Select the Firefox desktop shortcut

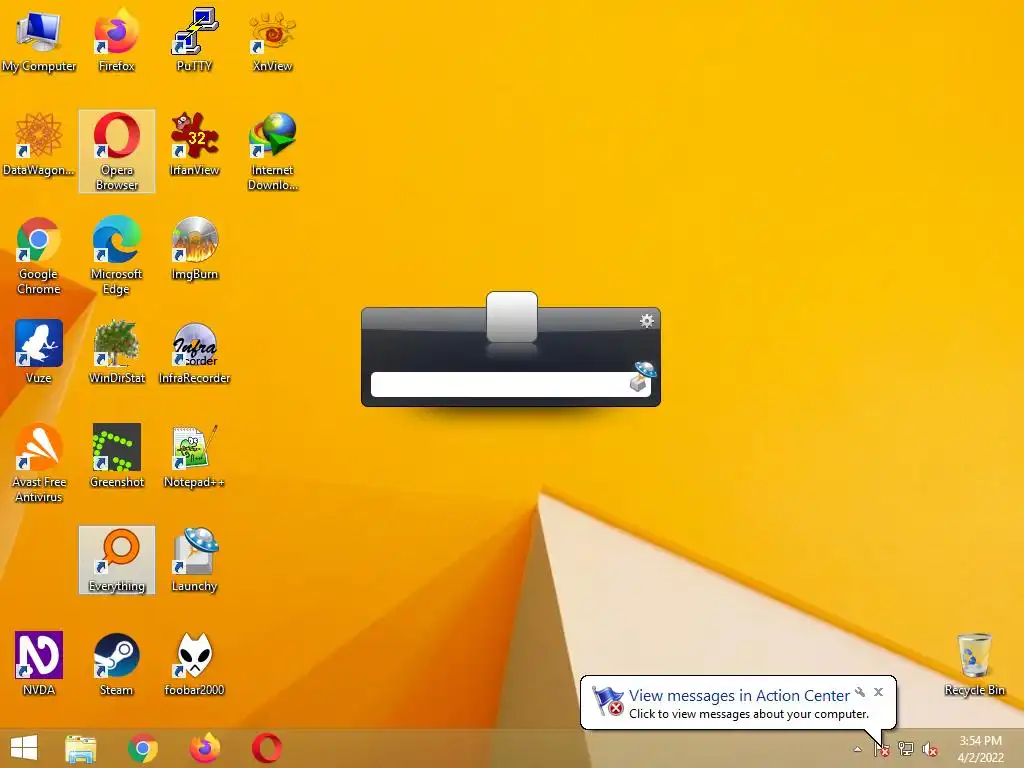pos(116,40)
